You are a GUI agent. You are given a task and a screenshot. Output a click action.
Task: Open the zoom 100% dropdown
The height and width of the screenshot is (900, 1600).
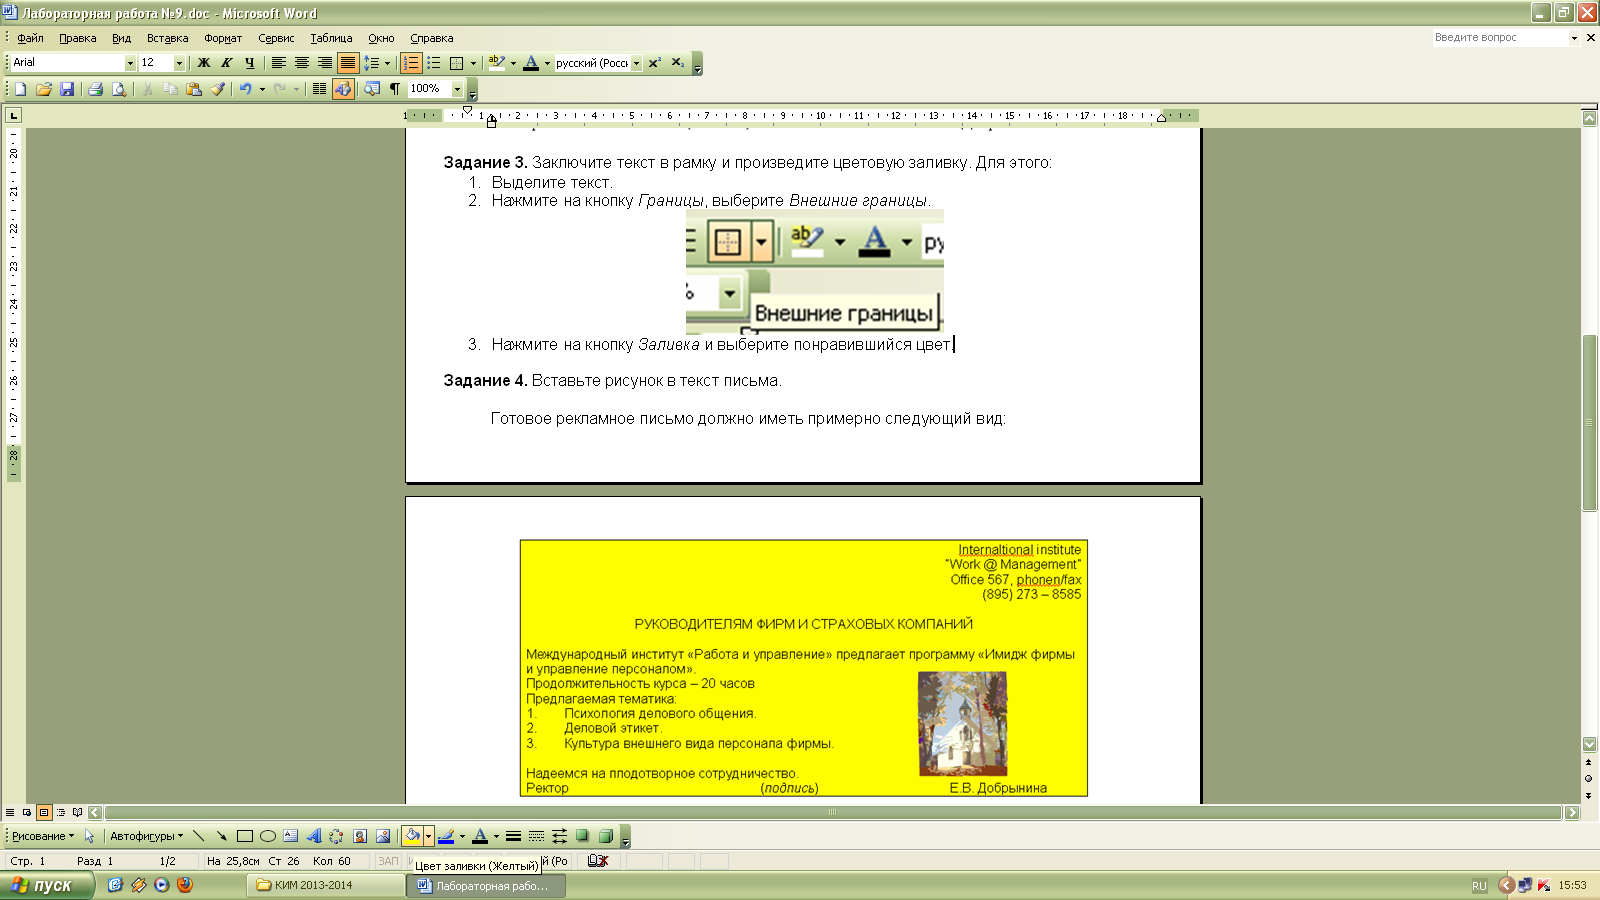(458, 89)
